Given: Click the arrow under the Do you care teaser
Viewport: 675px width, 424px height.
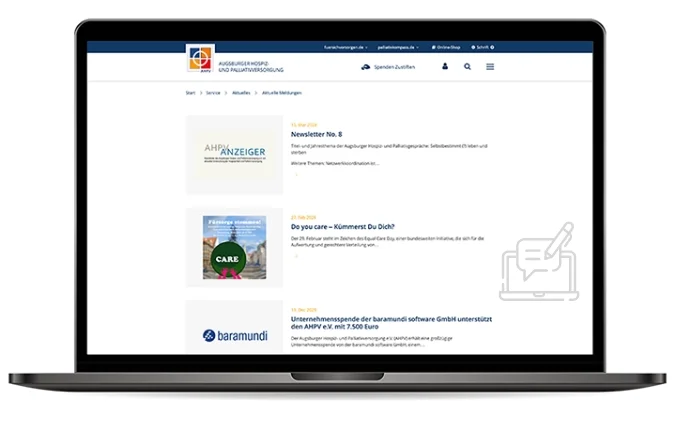Looking at the screenshot, I should point(296,256).
